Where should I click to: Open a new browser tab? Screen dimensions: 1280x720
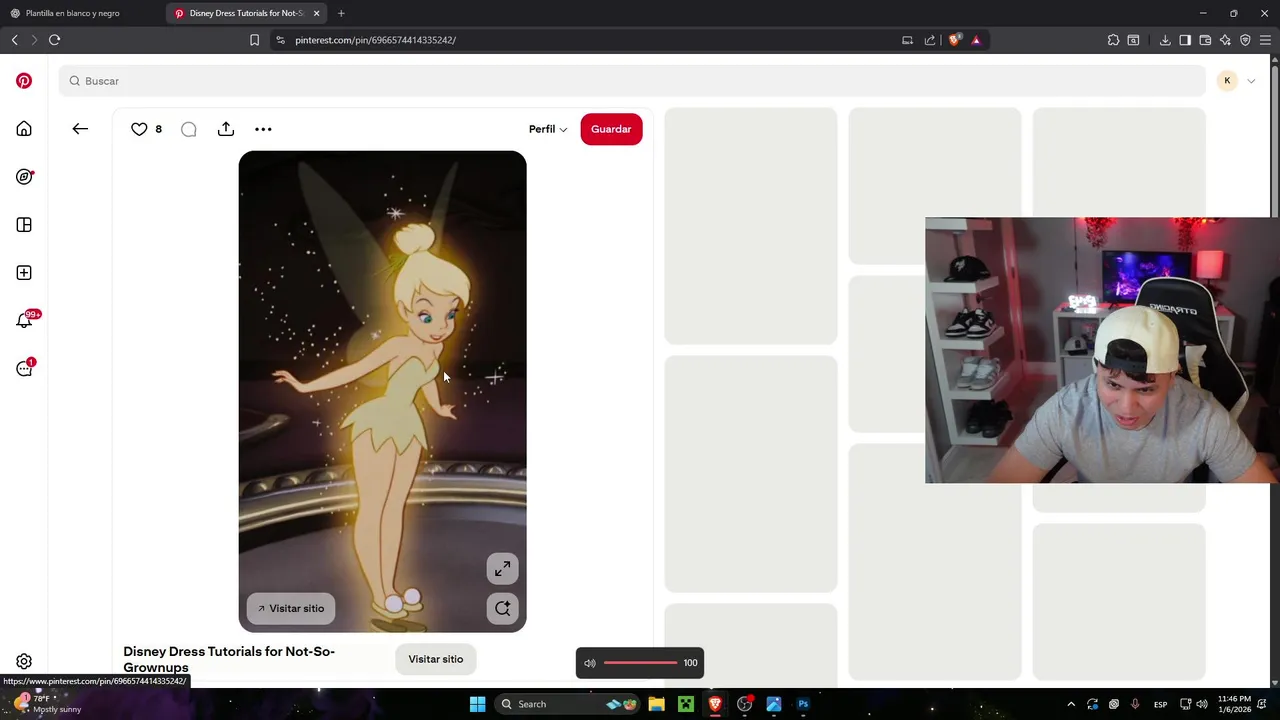341,13
